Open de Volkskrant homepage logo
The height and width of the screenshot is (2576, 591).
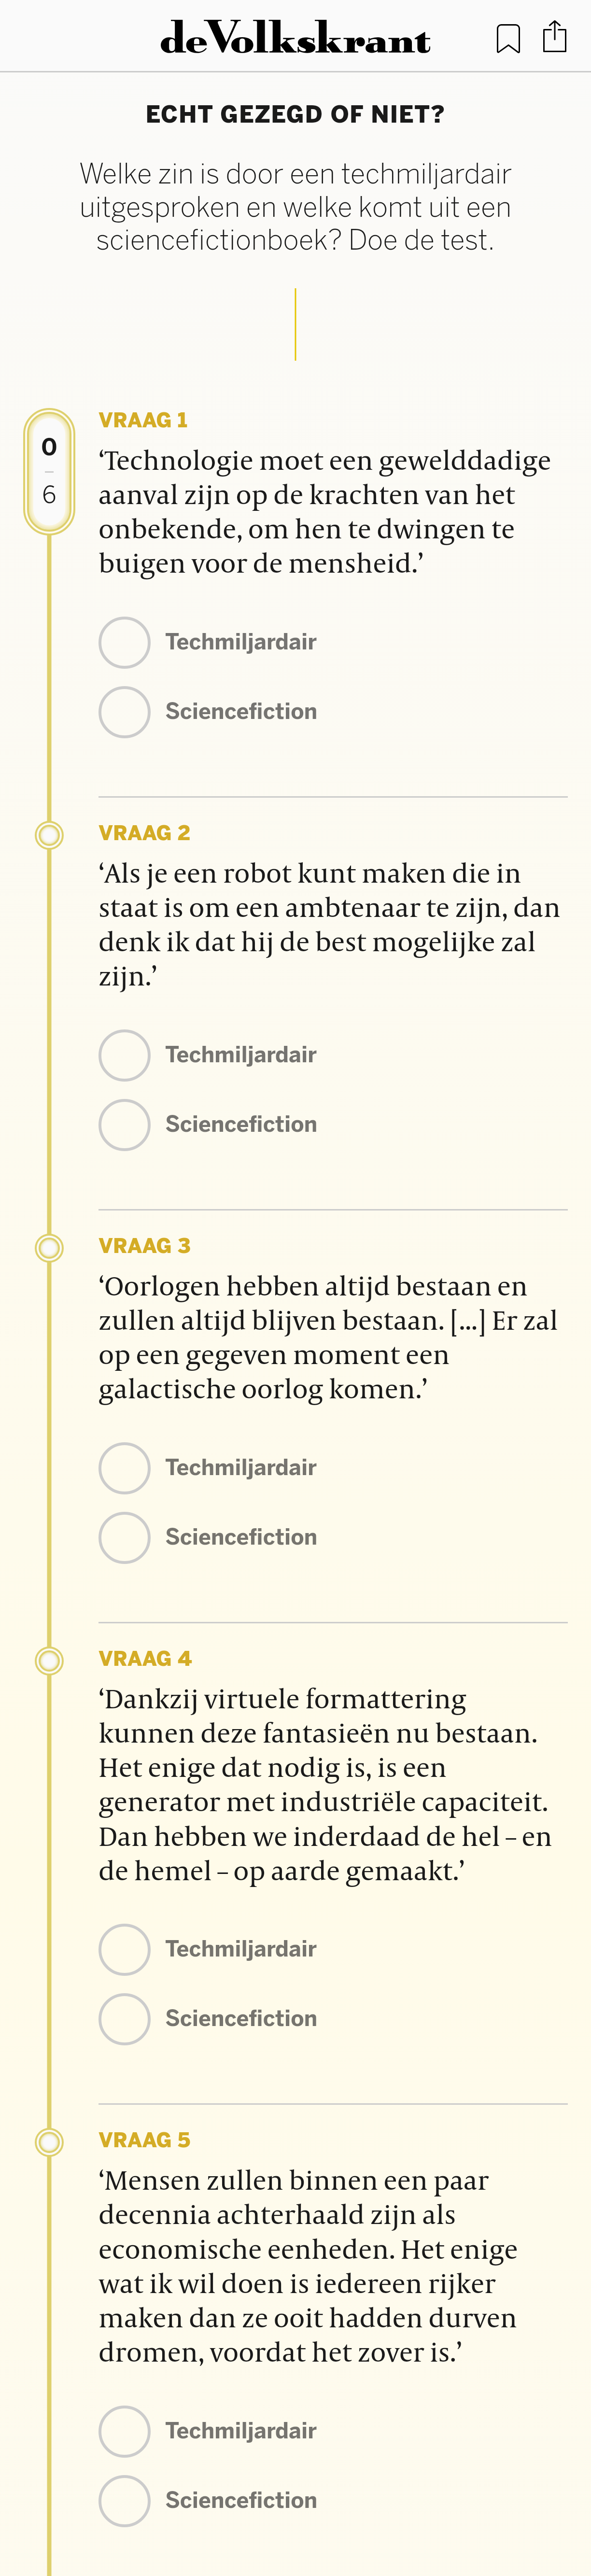[x=295, y=38]
